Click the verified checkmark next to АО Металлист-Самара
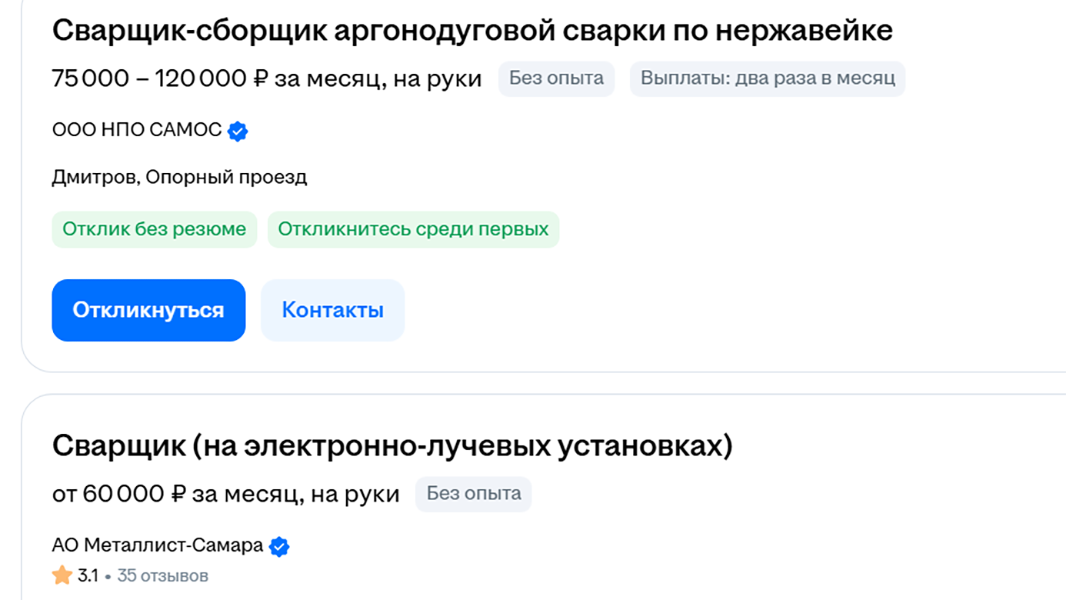1066x600 pixels. click(280, 546)
